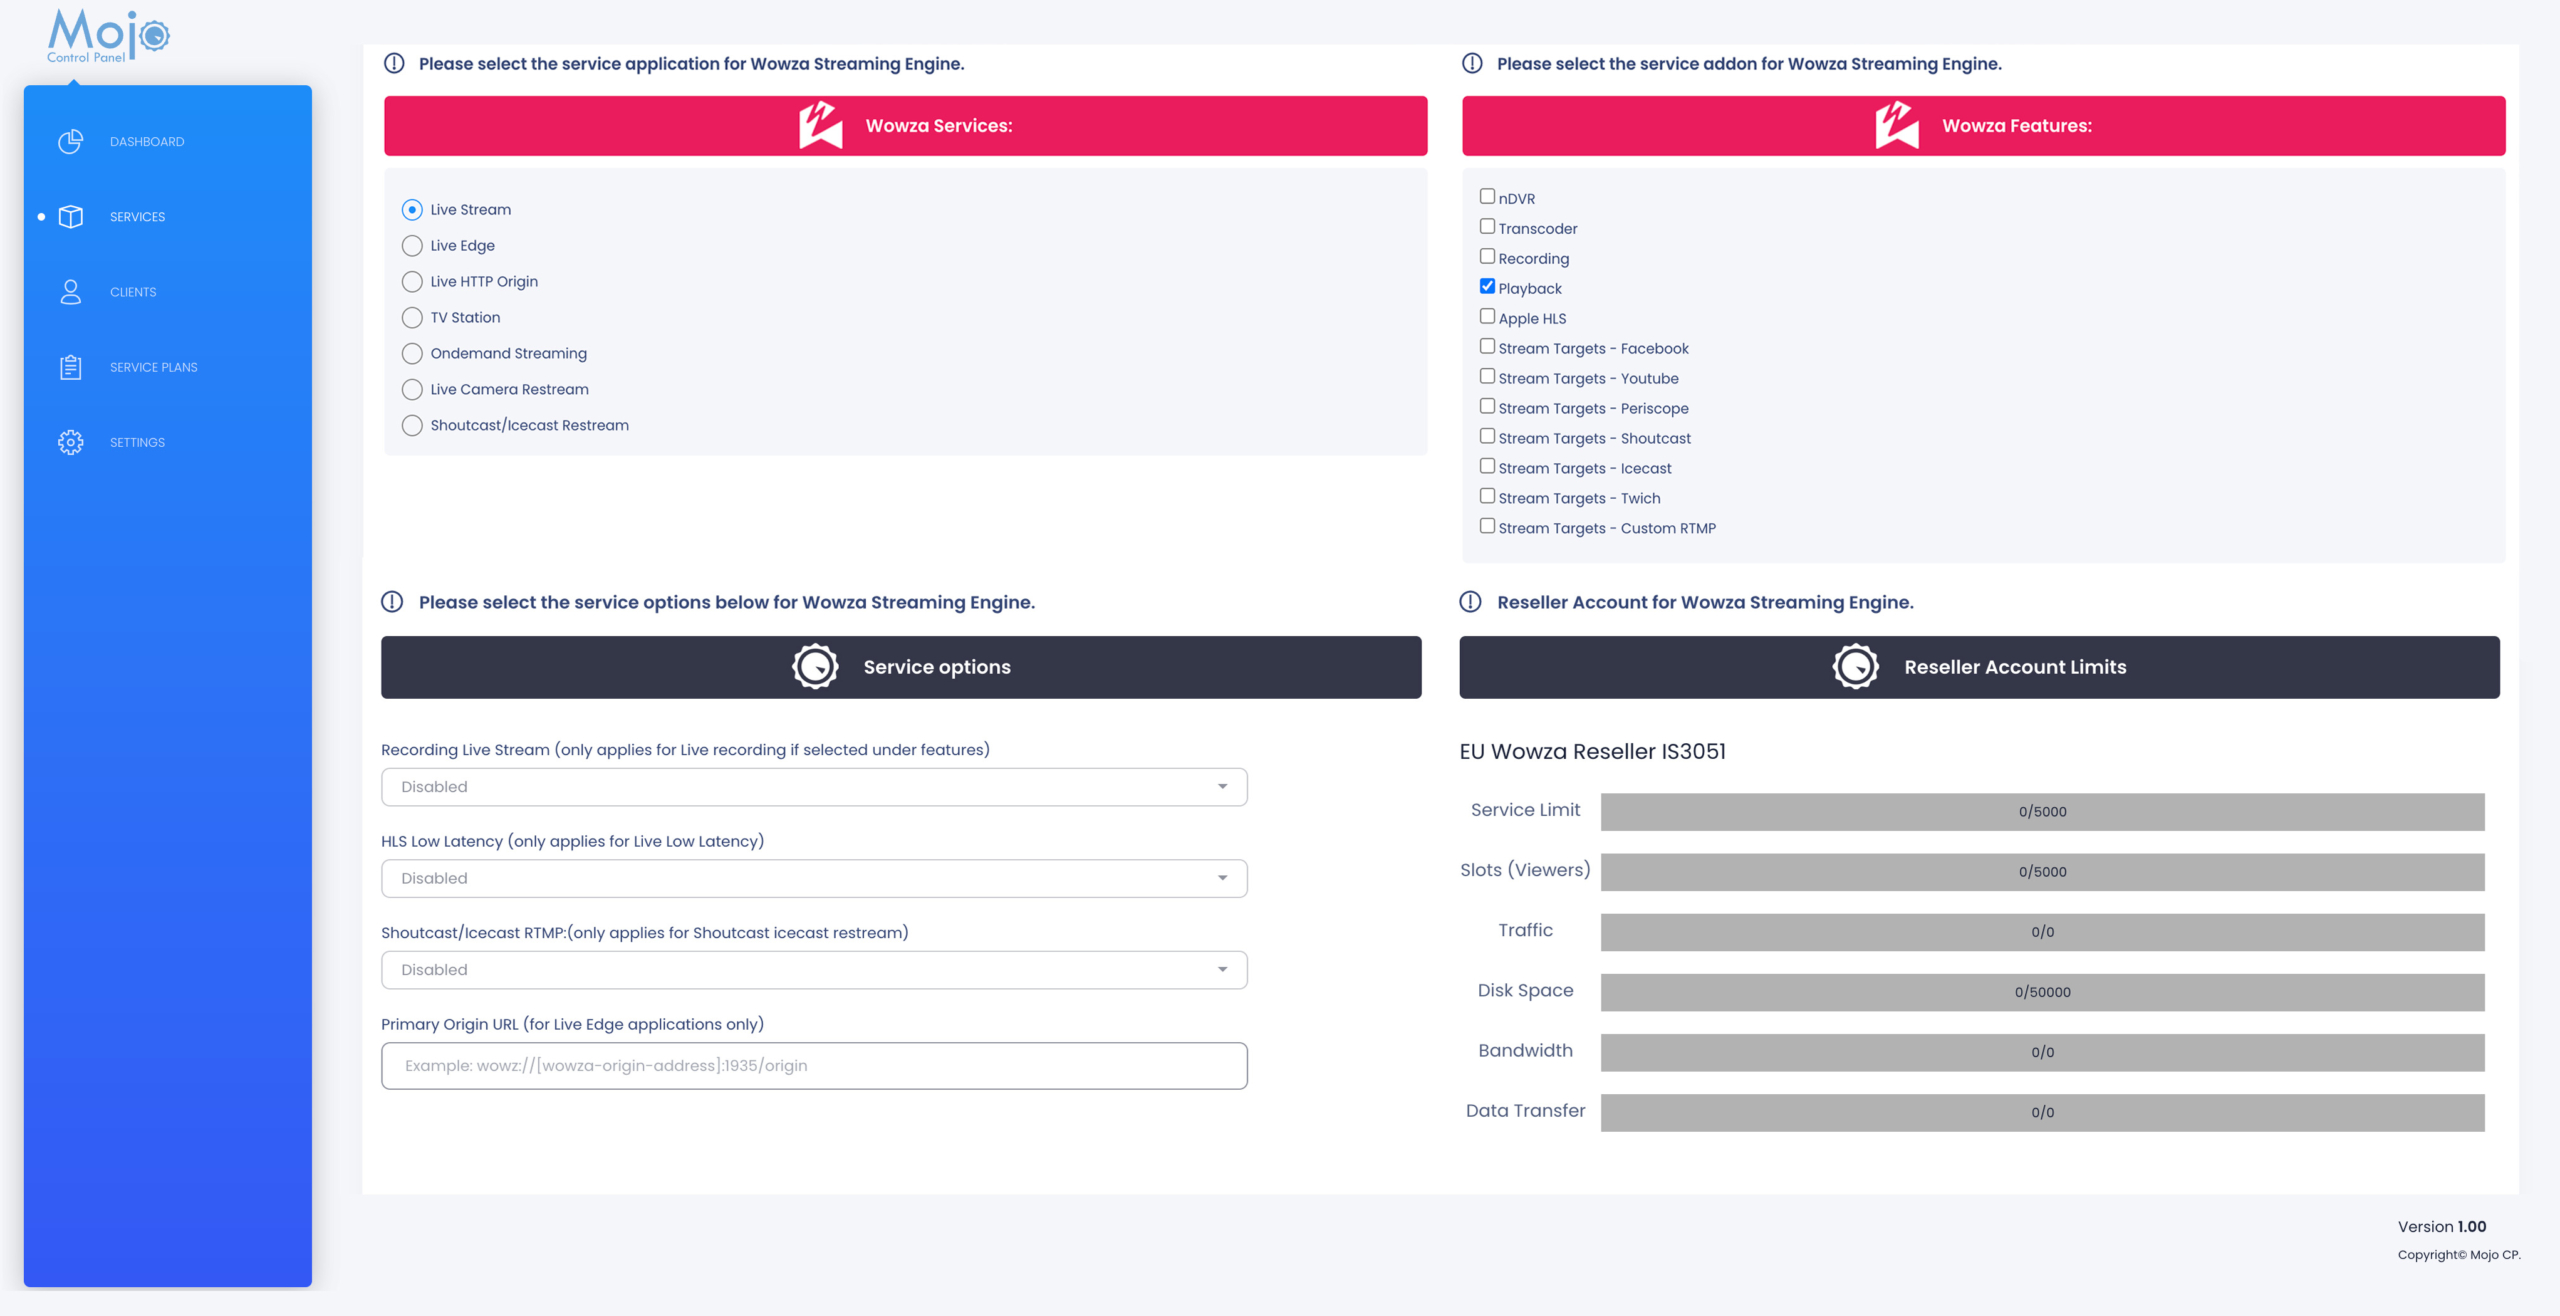Click the Clients person icon
The height and width of the screenshot is (1316, 2560).
(70, 292)
